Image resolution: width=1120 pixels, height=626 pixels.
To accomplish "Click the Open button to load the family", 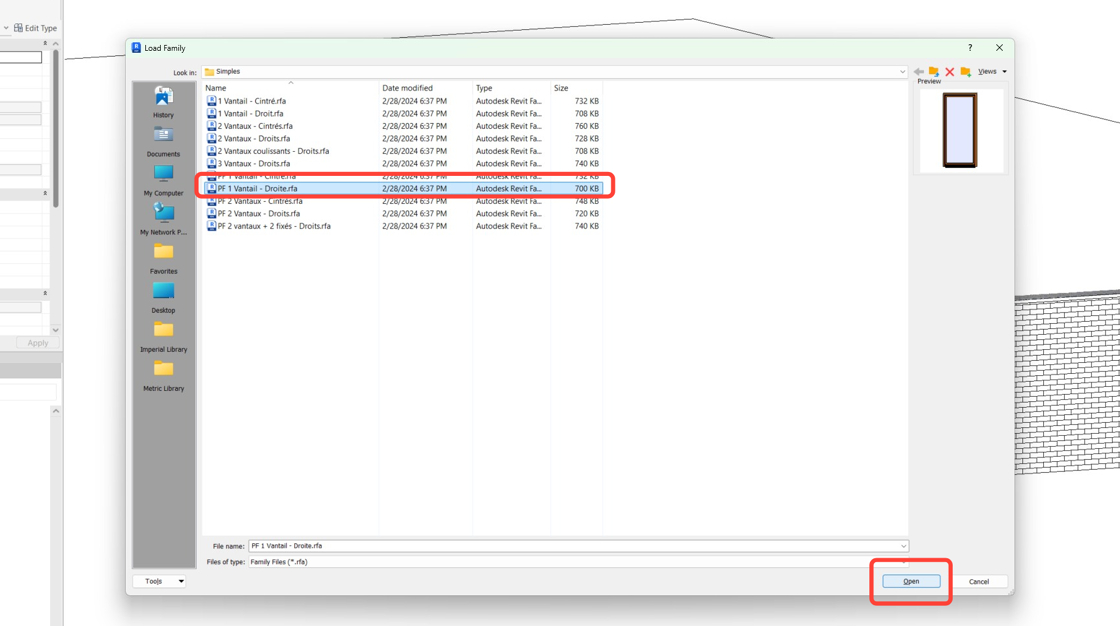I will tap(910, 581).
